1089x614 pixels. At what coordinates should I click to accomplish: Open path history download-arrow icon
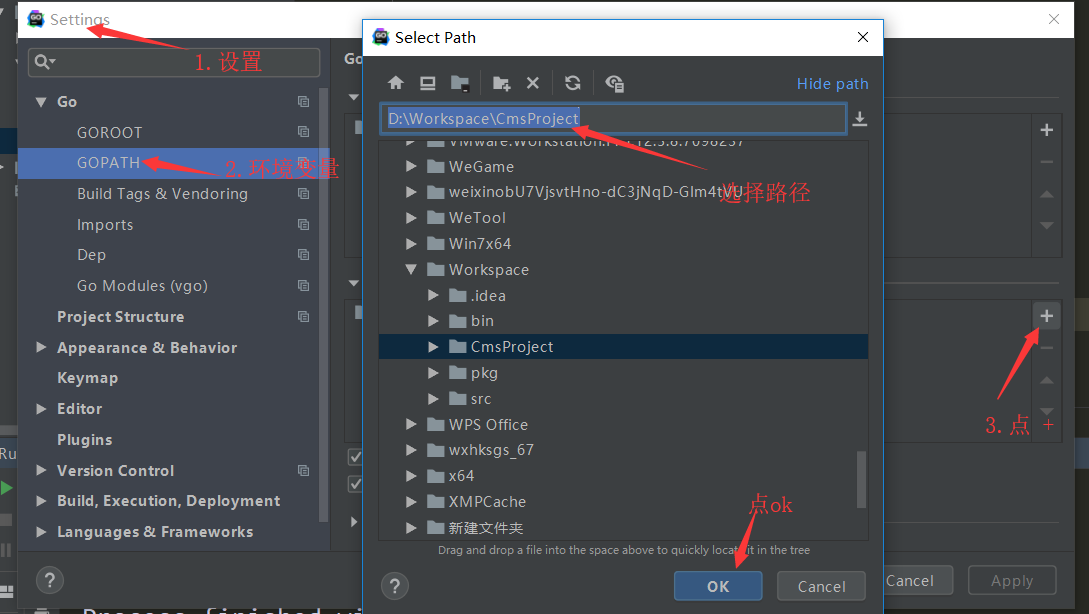pyautogui.click(x=859, y=119)
